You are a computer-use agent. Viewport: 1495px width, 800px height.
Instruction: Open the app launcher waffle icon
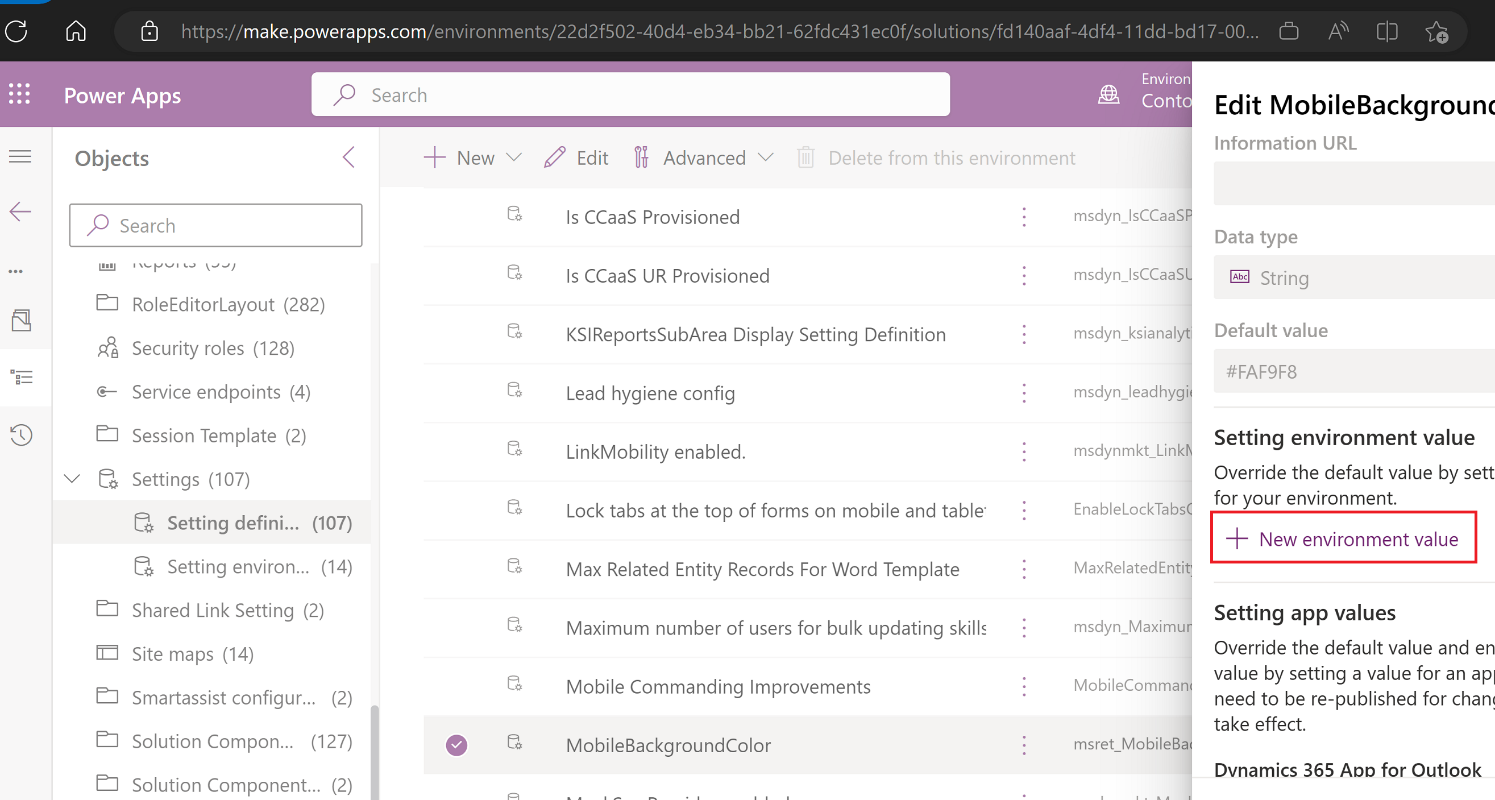point(20,95)
